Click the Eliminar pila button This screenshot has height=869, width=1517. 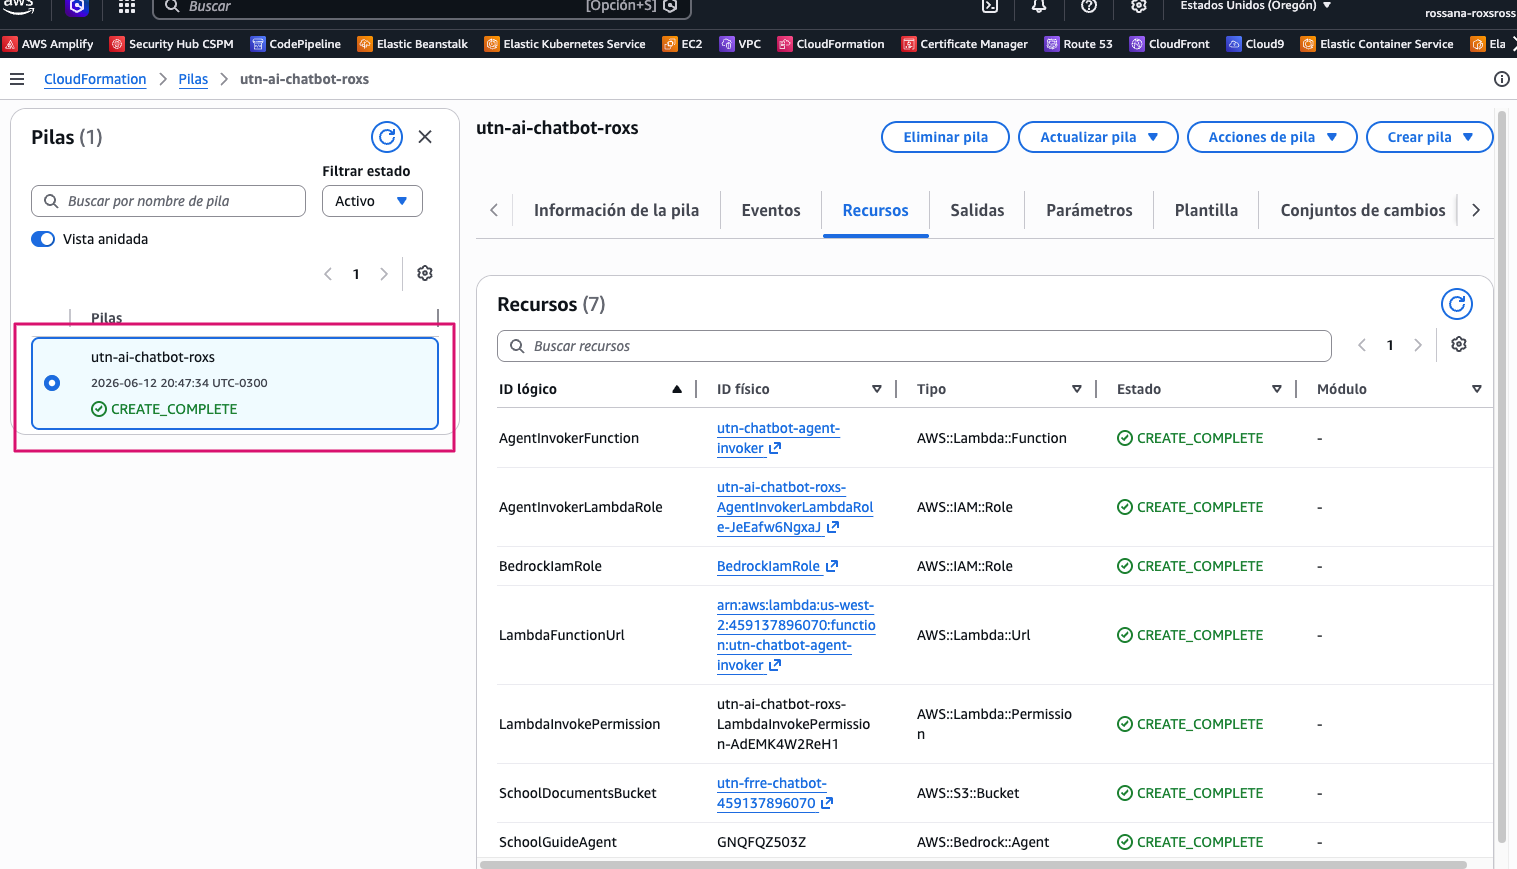[x=945, y=137]
